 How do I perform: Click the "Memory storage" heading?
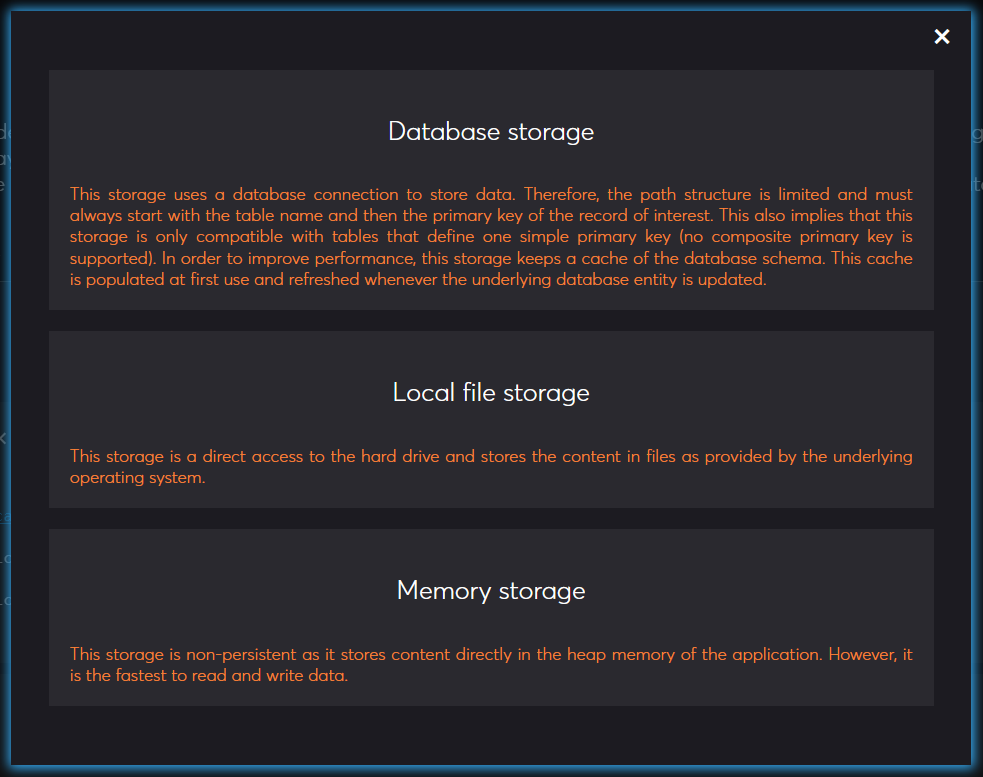point(491,591)
